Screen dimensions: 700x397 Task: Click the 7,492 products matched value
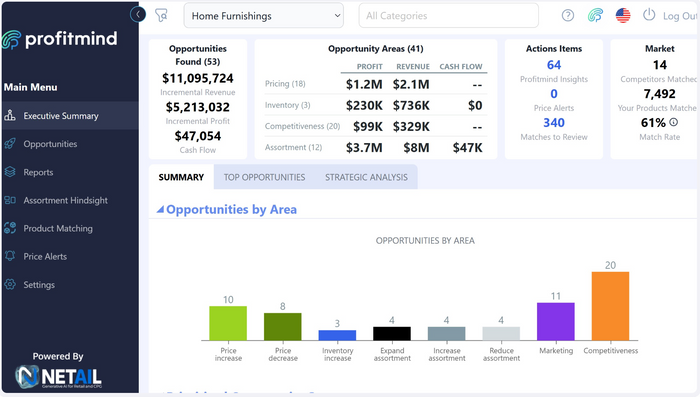[659, 94]
